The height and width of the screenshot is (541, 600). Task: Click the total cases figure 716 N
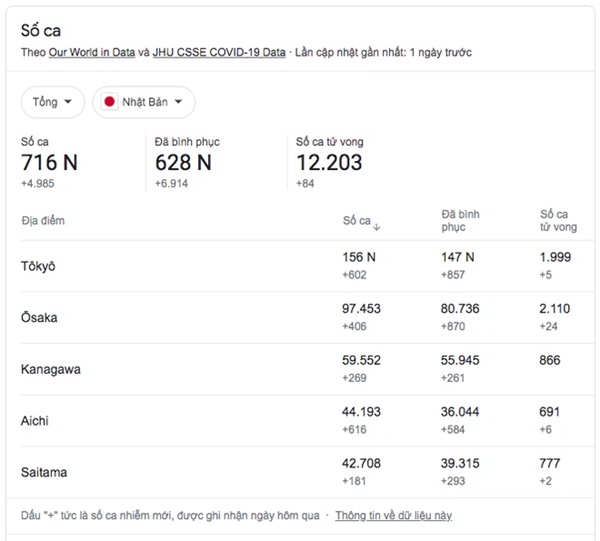(49, 162)
